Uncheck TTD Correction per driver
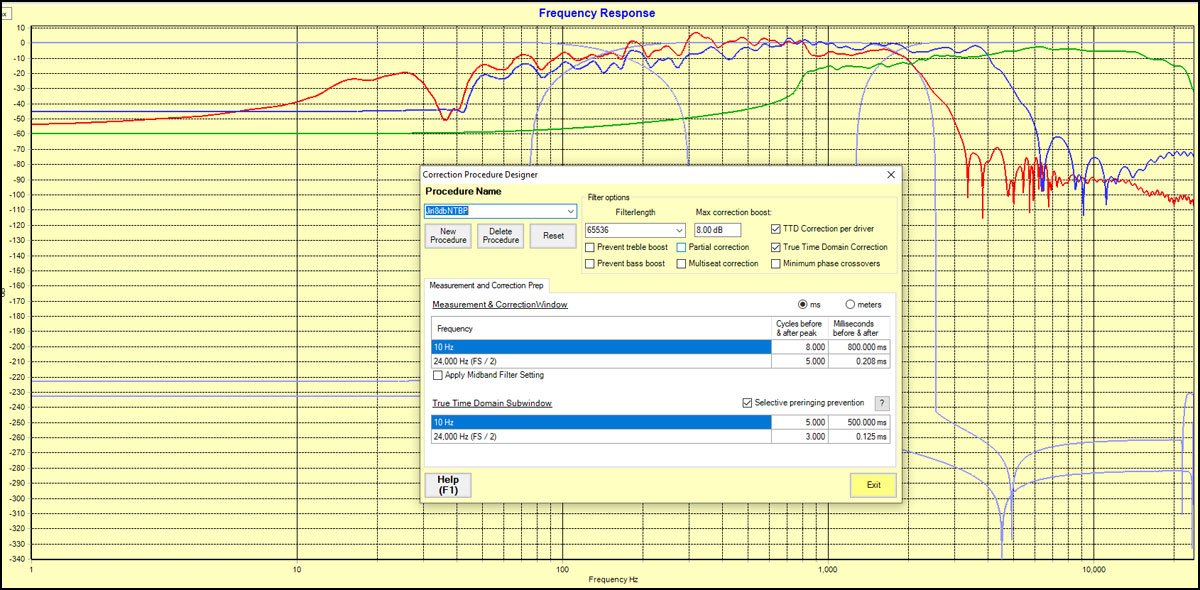Viewport: 1200px width, 590px height. (776, 229)
